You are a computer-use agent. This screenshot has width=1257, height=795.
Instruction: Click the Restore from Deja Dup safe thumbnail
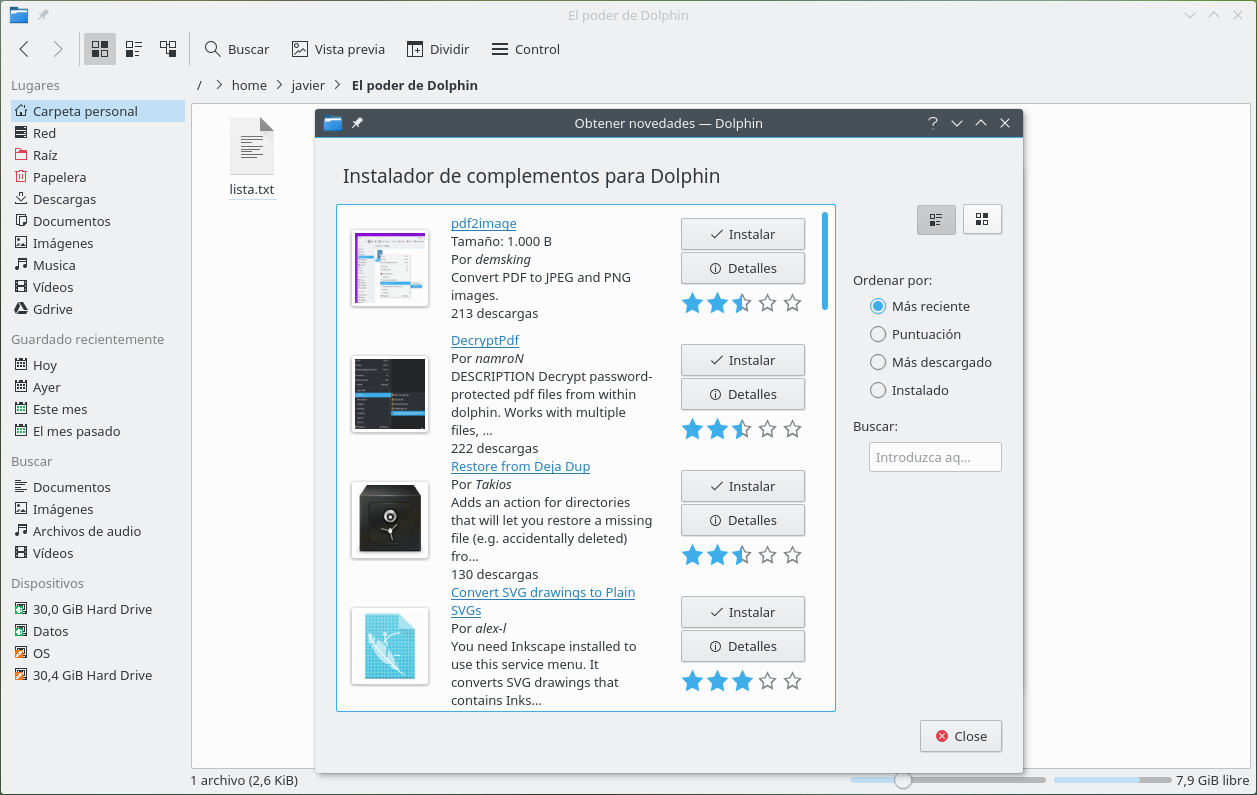point(390,520)
